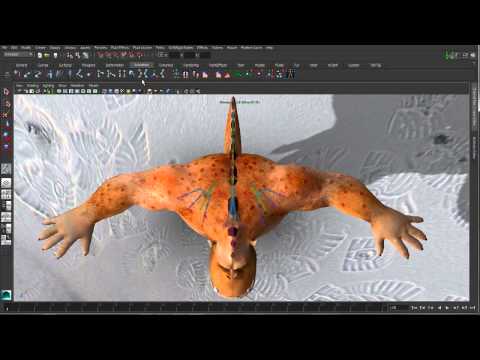This screenshot has height=360, width=480.
Task: Click the last-used tool icon in toolbox
Action: tap(6, 169)
